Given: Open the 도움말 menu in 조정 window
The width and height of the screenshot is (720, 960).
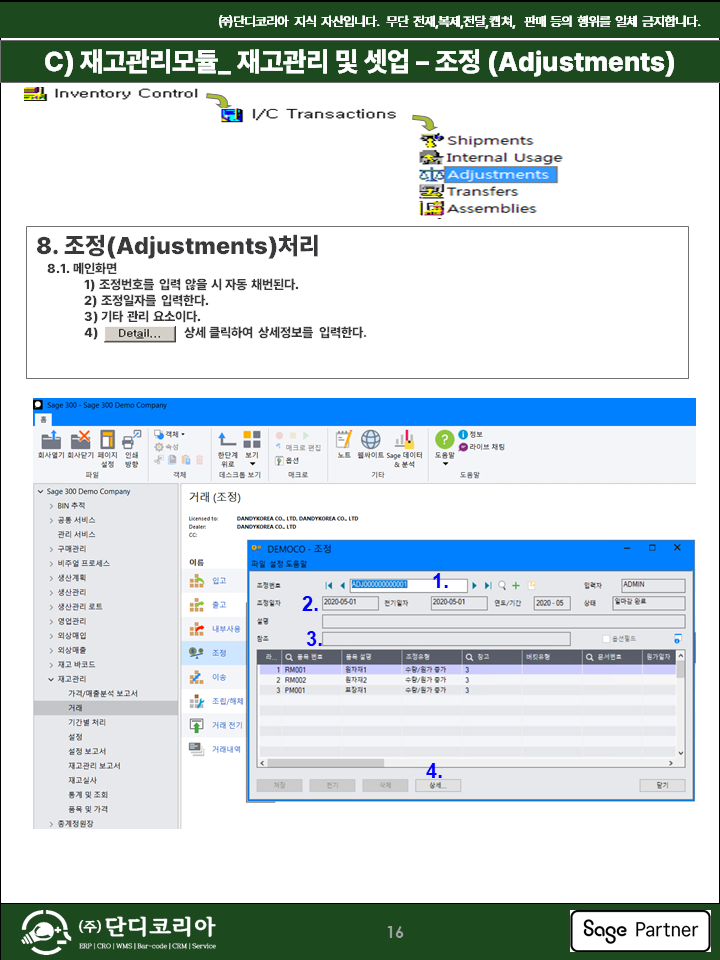Looking at the screenshot, I should pyautogui.click(x=294, y=564).
